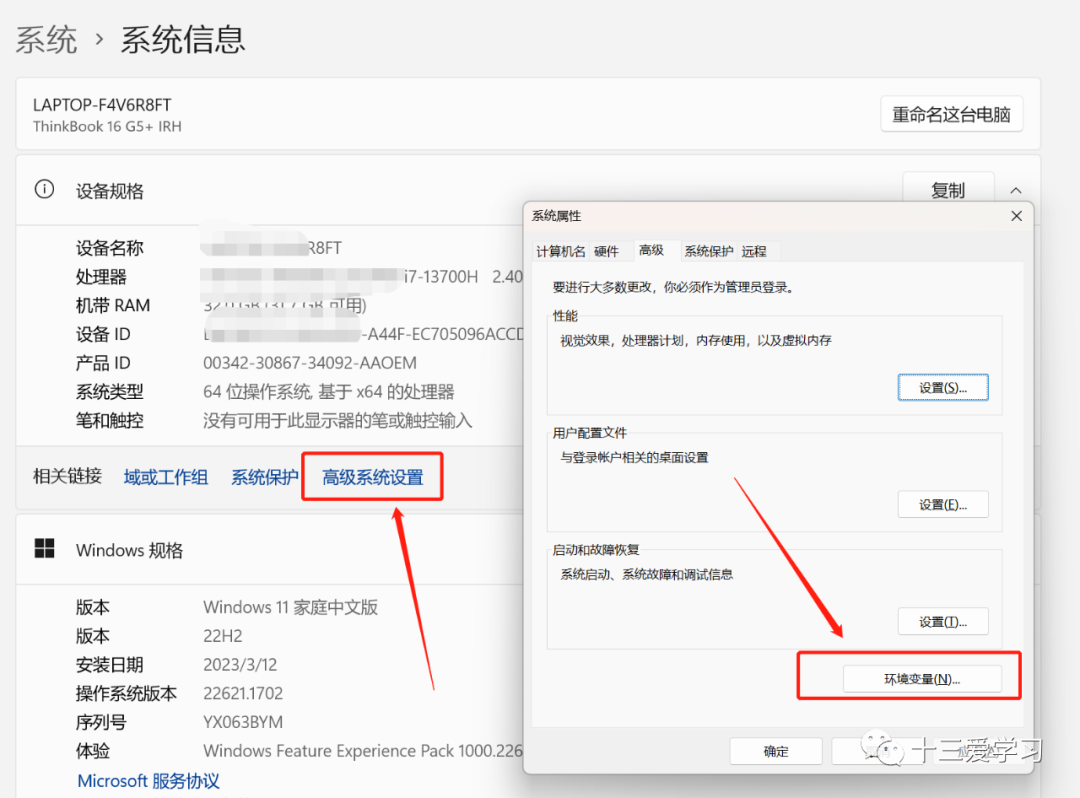Collapse the 设备规格 section chevron
This screenshot has width=1080, height=798.
[1018, 189]
